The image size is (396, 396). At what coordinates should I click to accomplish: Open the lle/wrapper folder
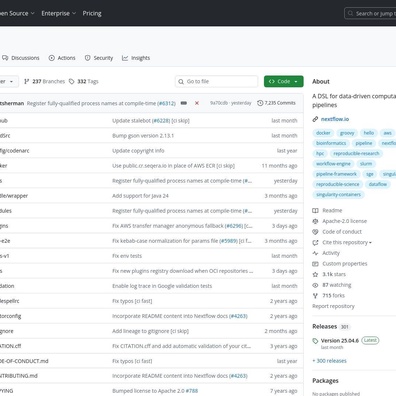pos(14,196)
